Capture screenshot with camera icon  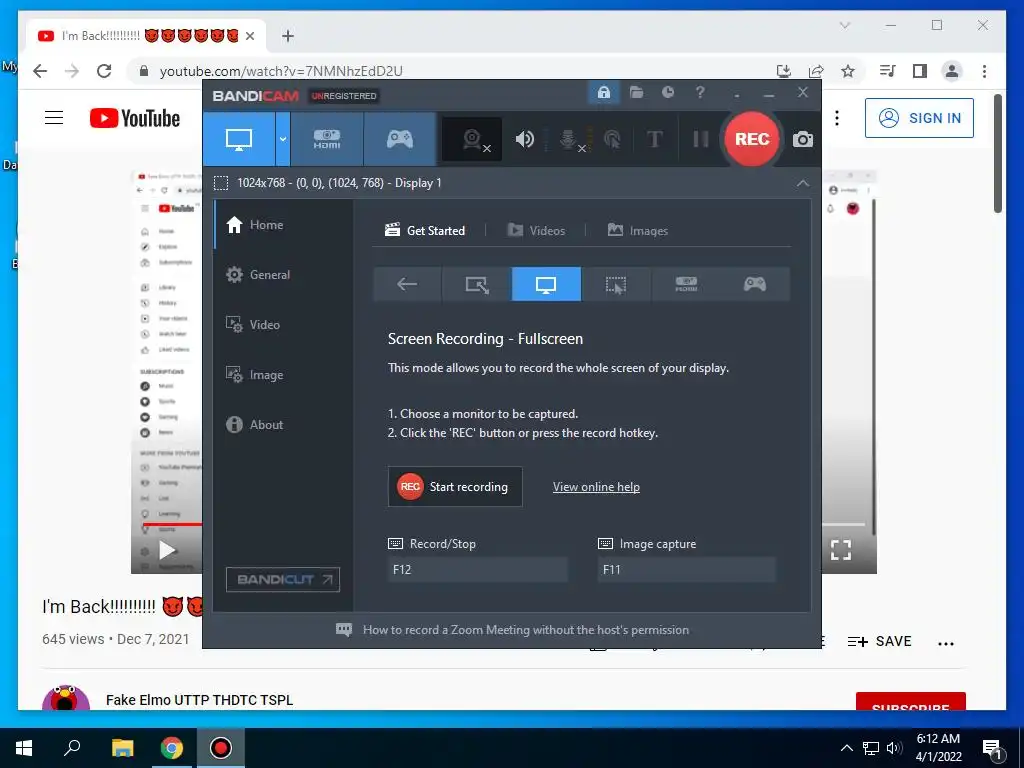pos(803,139)
